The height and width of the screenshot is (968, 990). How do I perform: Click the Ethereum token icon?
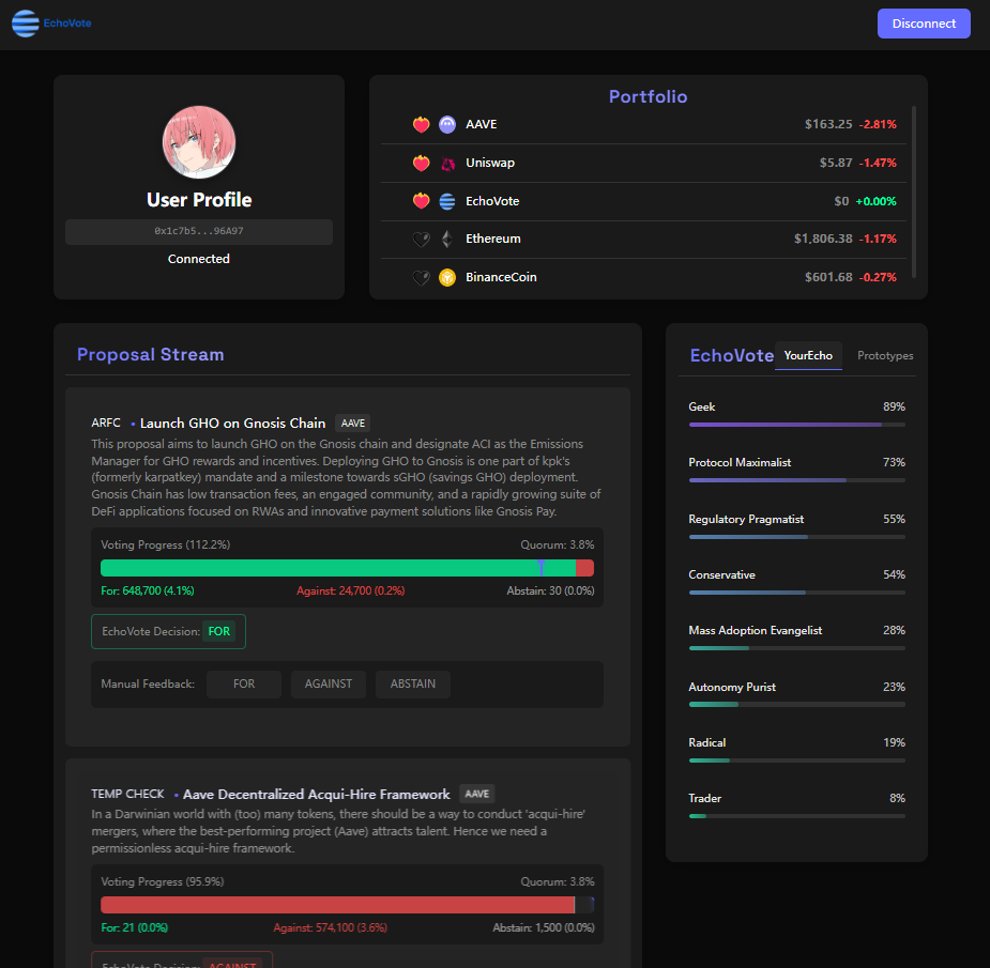[447, 239]
